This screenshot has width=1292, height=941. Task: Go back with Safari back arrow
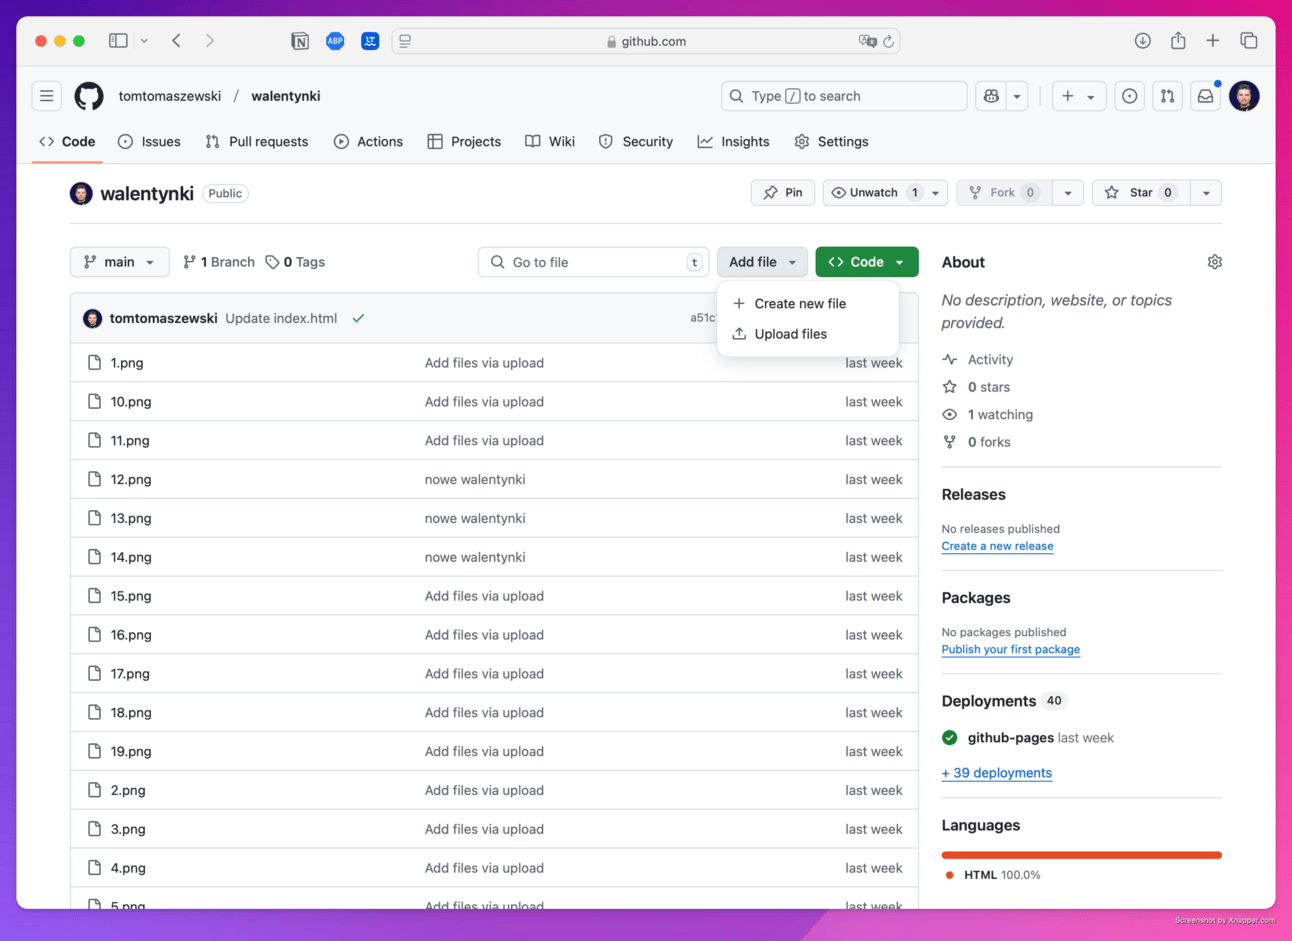tap(176, 41)
